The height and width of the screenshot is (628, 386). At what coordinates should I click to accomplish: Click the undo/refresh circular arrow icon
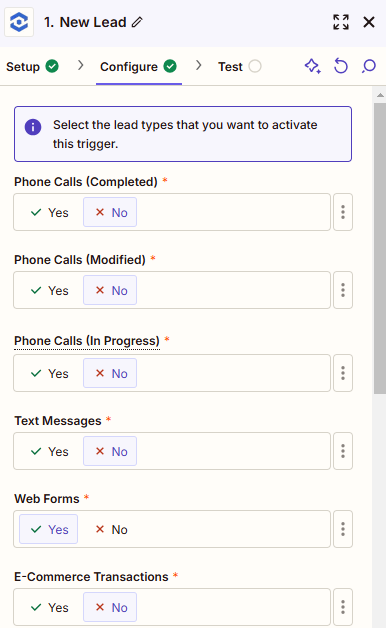[341, 66]
